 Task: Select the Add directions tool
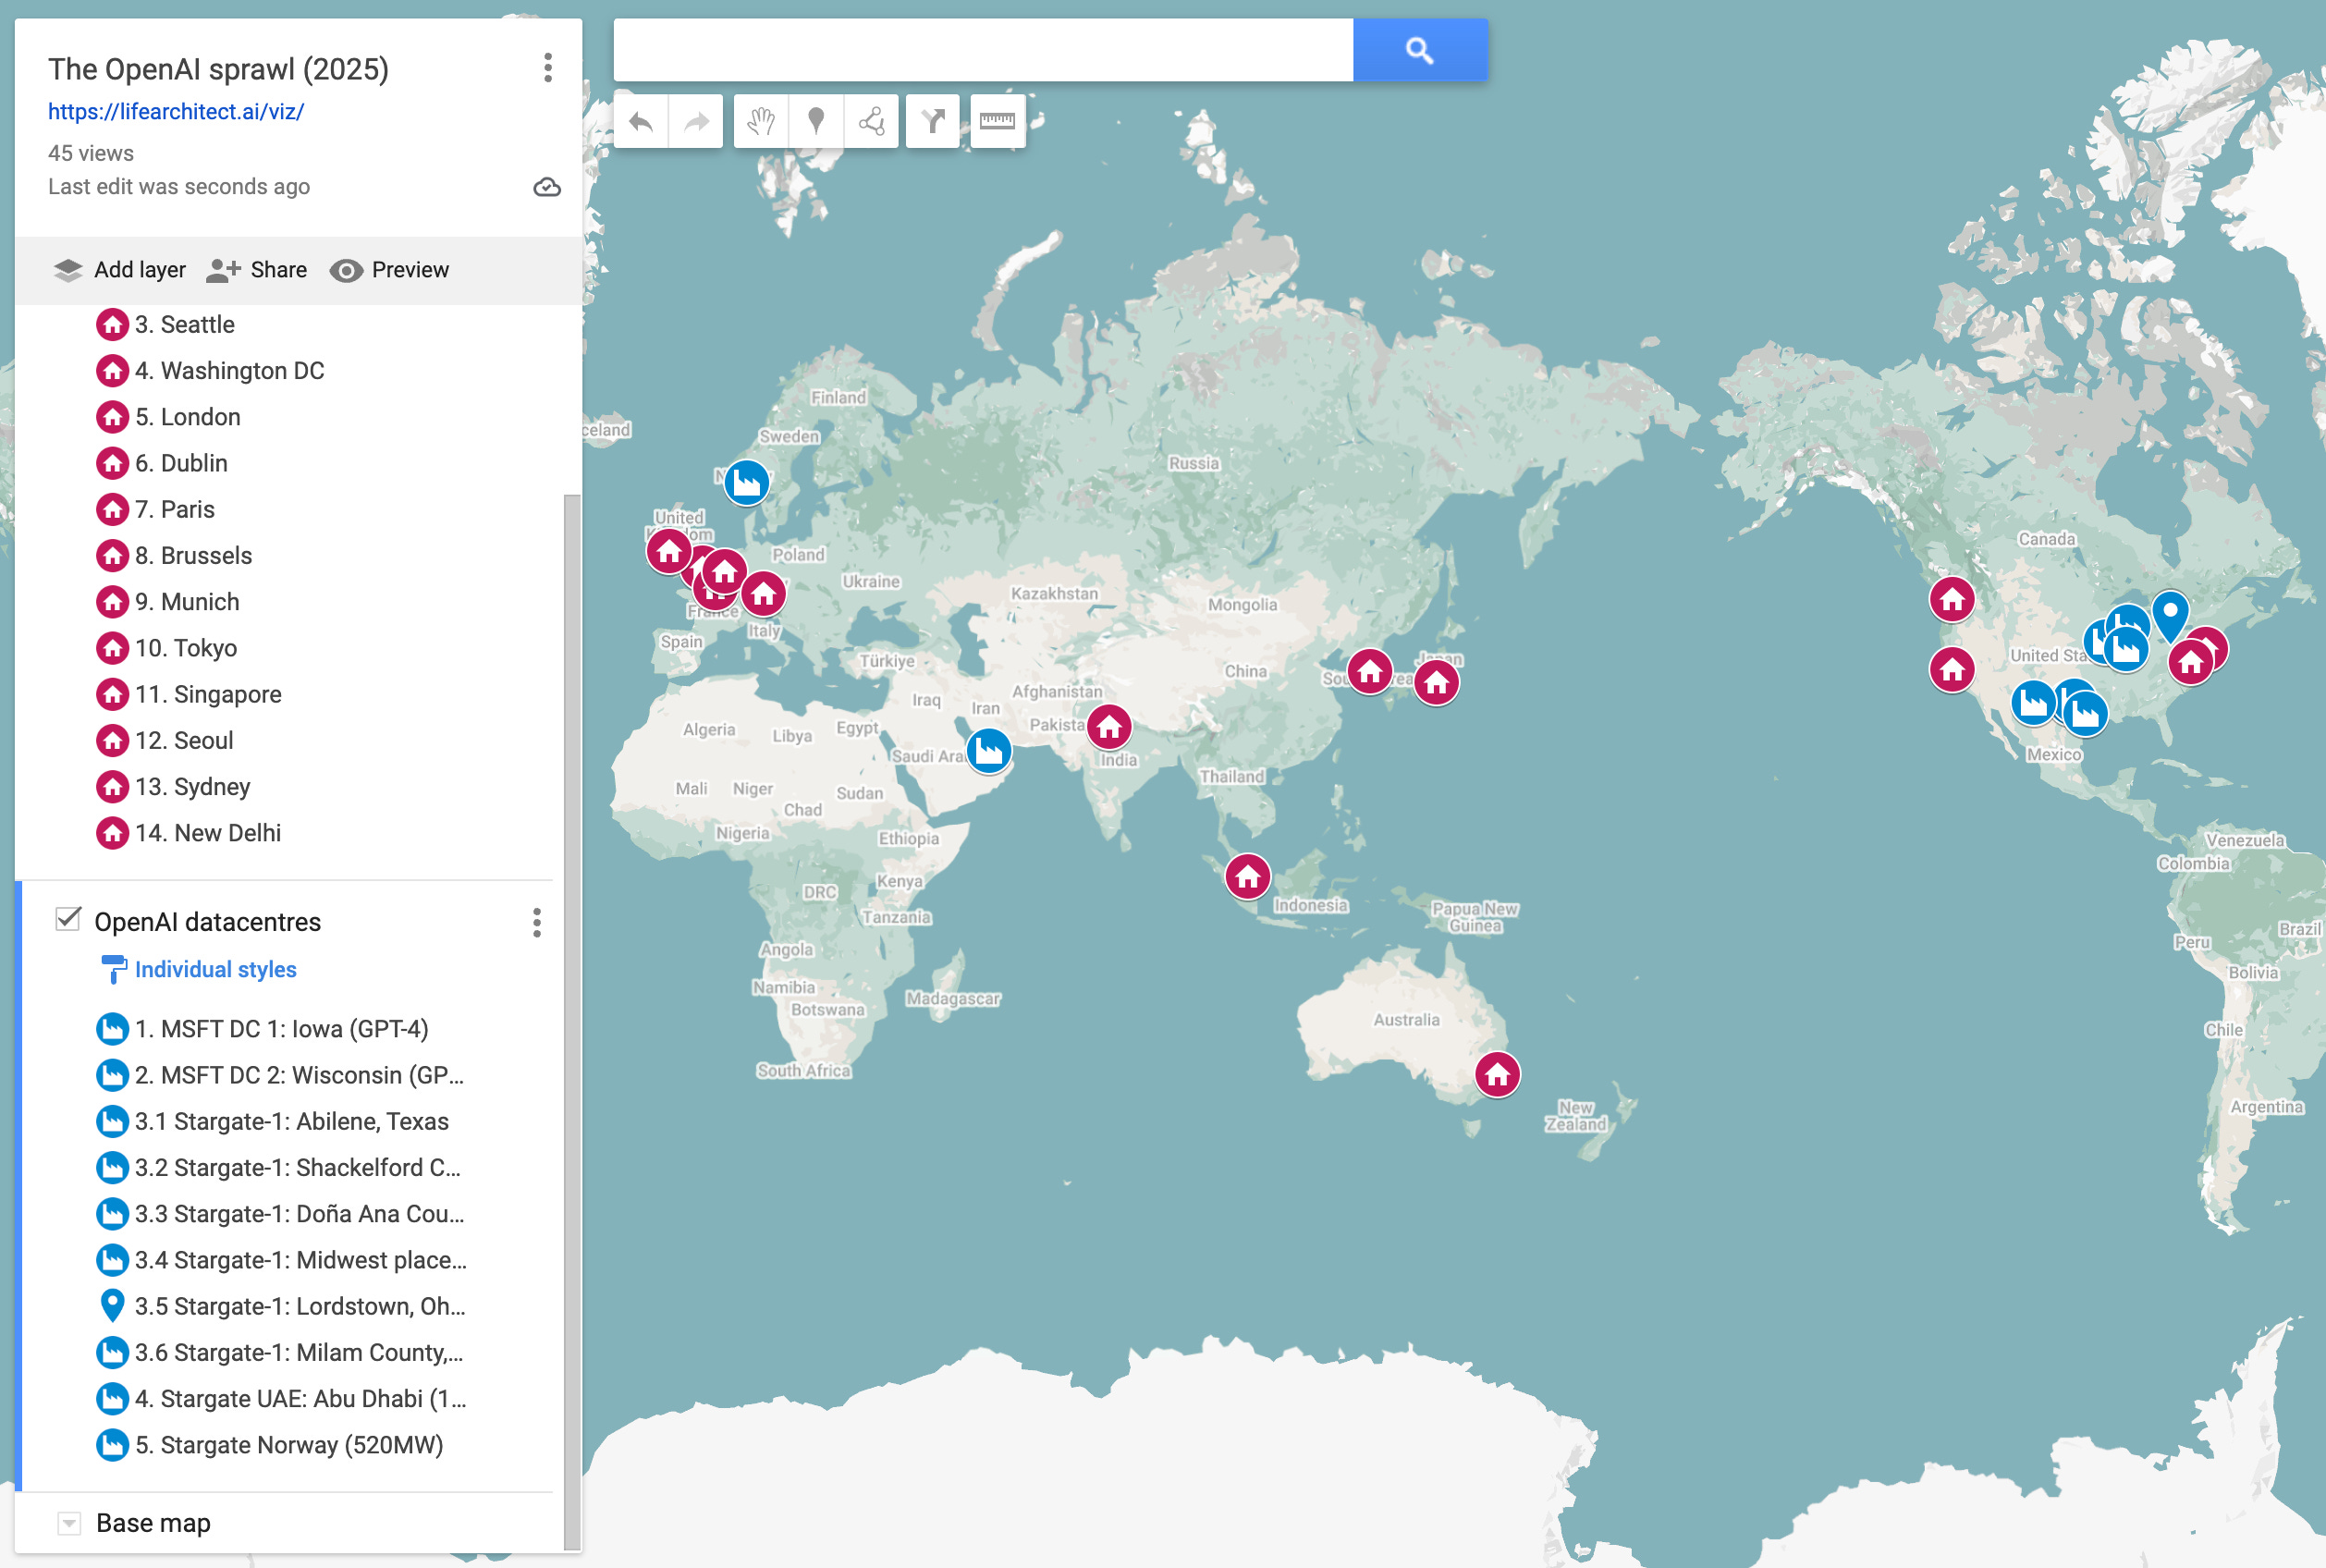click(x=933, y=122)
